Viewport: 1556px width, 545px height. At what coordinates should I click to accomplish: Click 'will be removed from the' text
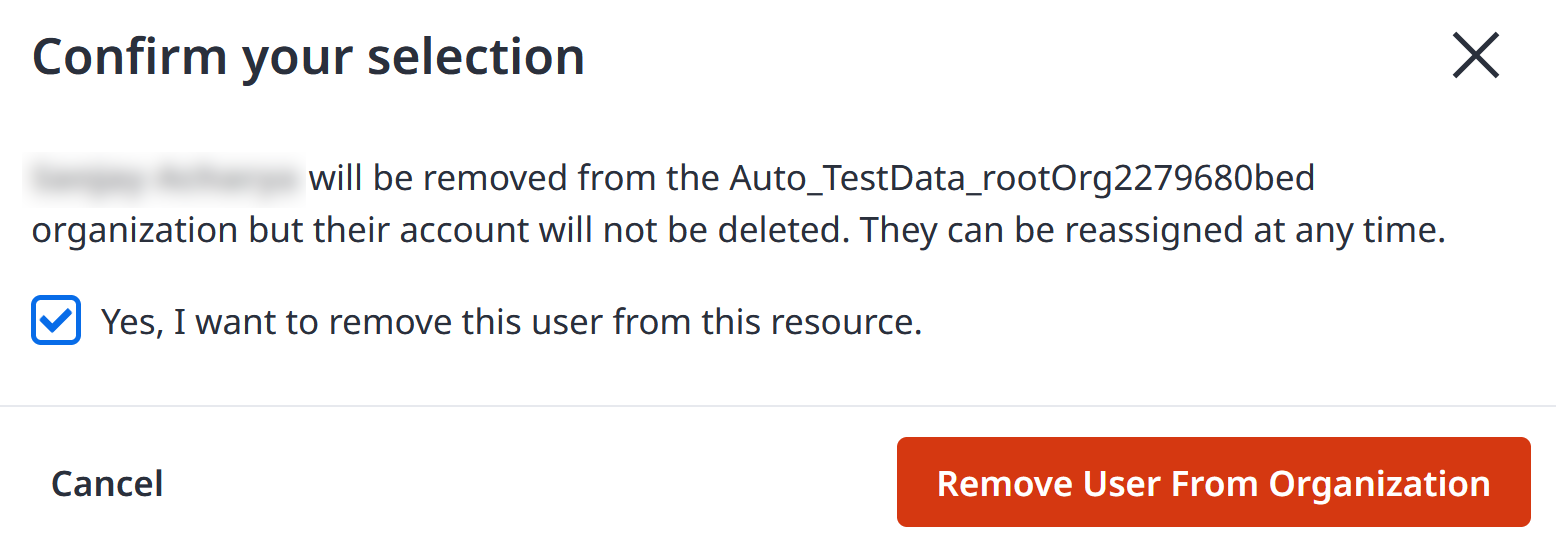[515, 180]
